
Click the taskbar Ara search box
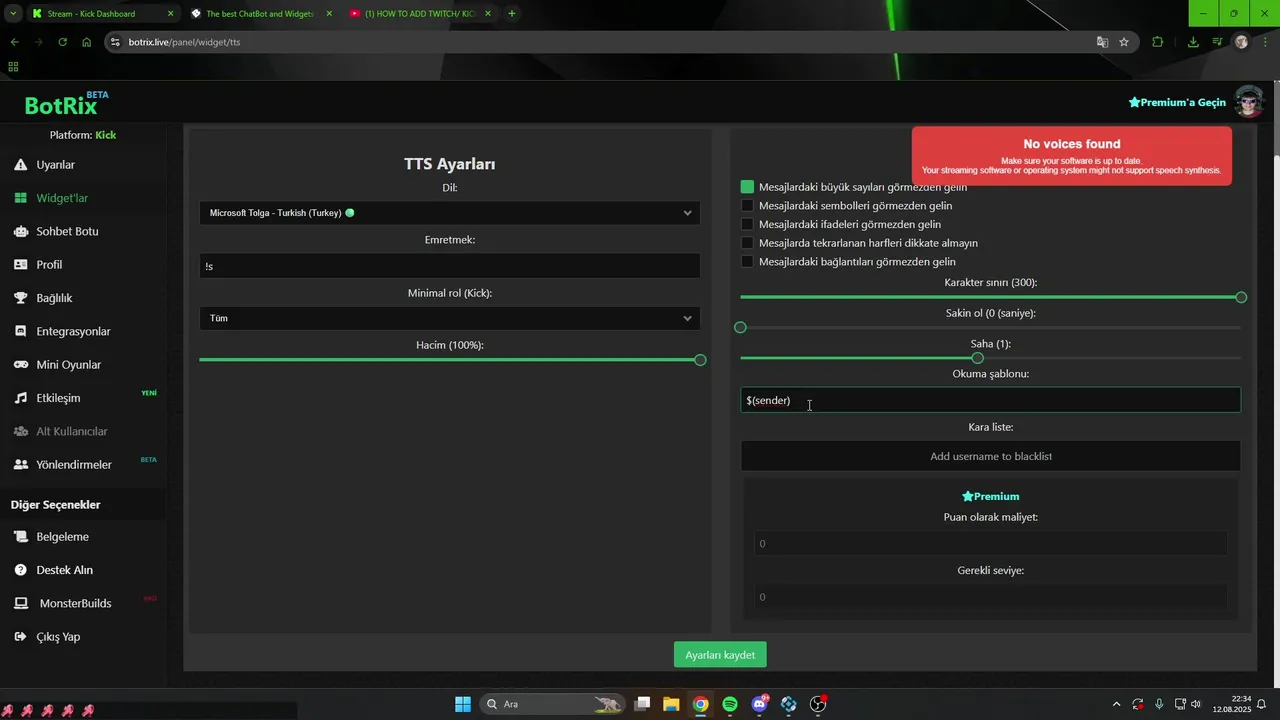[552, 704]
